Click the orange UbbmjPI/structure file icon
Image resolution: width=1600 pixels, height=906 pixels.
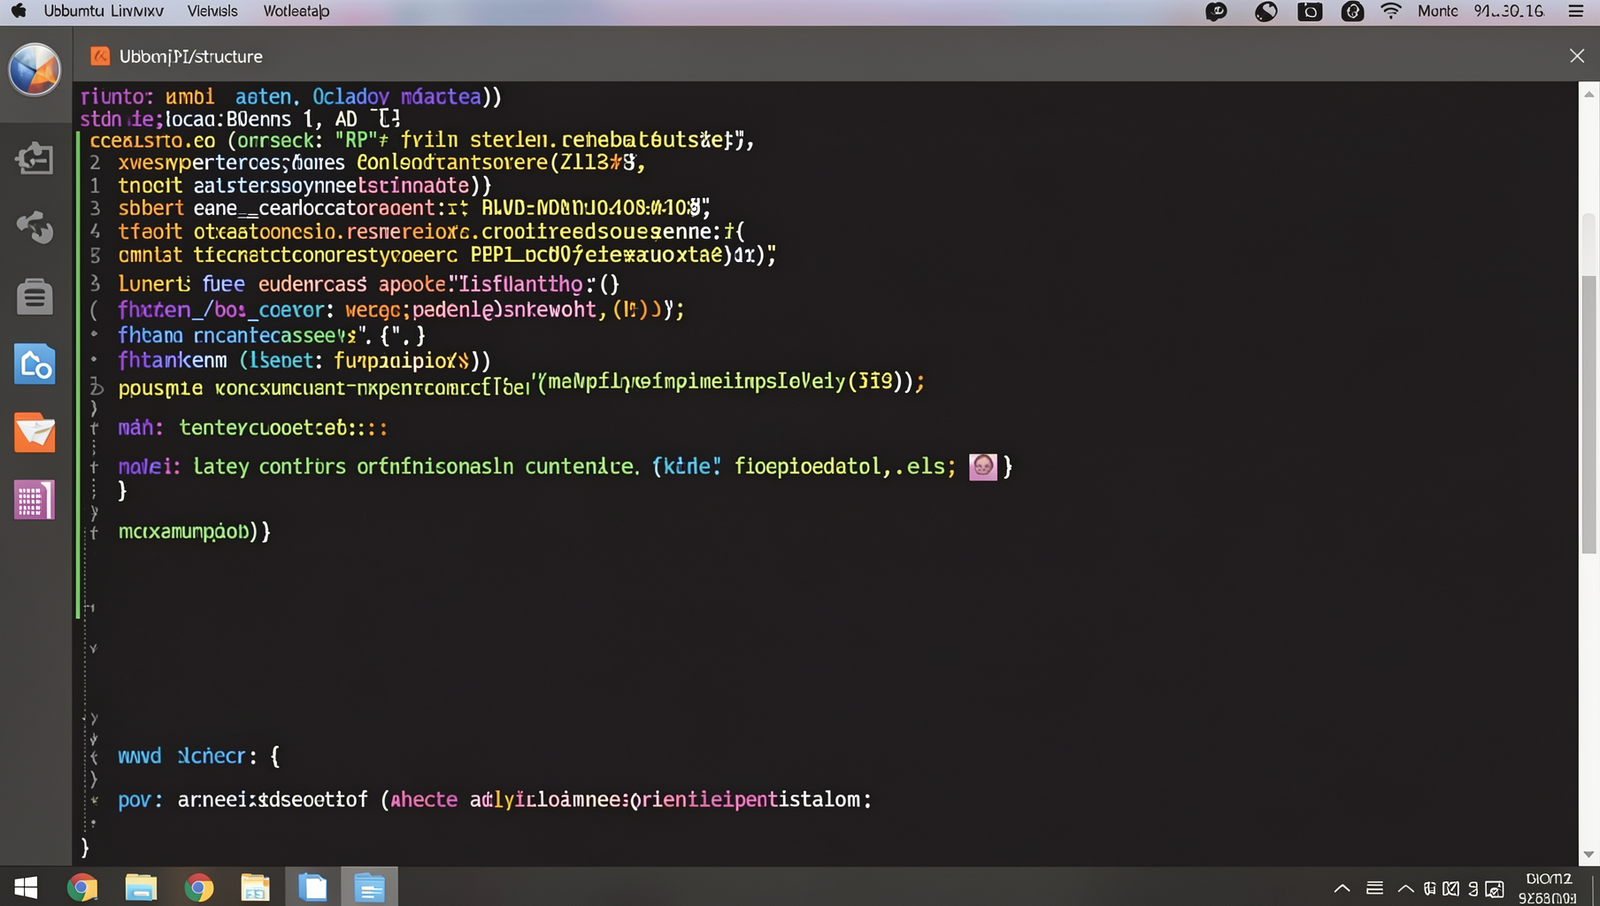pyautogui.click(x=100, y=56)
